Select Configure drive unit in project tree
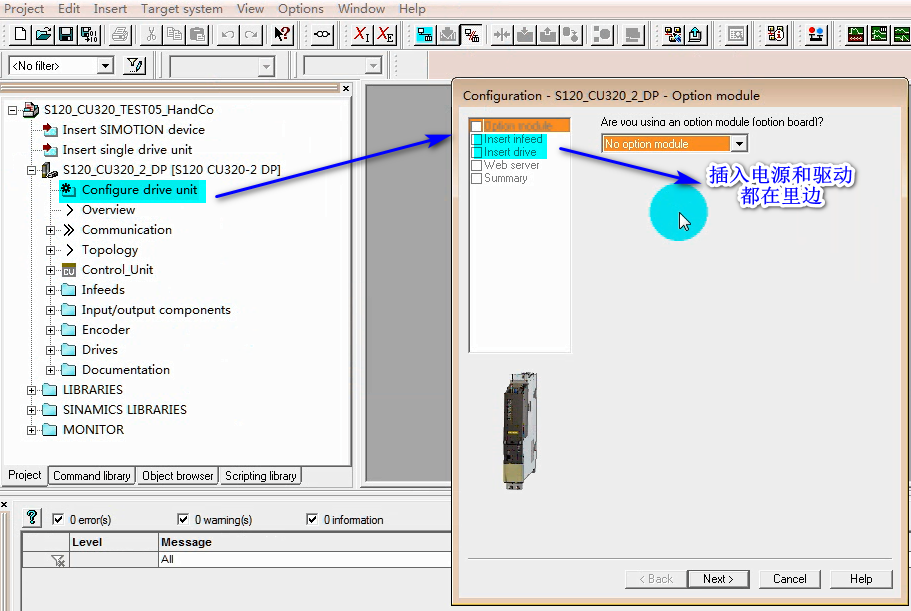This screenshot has width=911, height=611. 139,190
